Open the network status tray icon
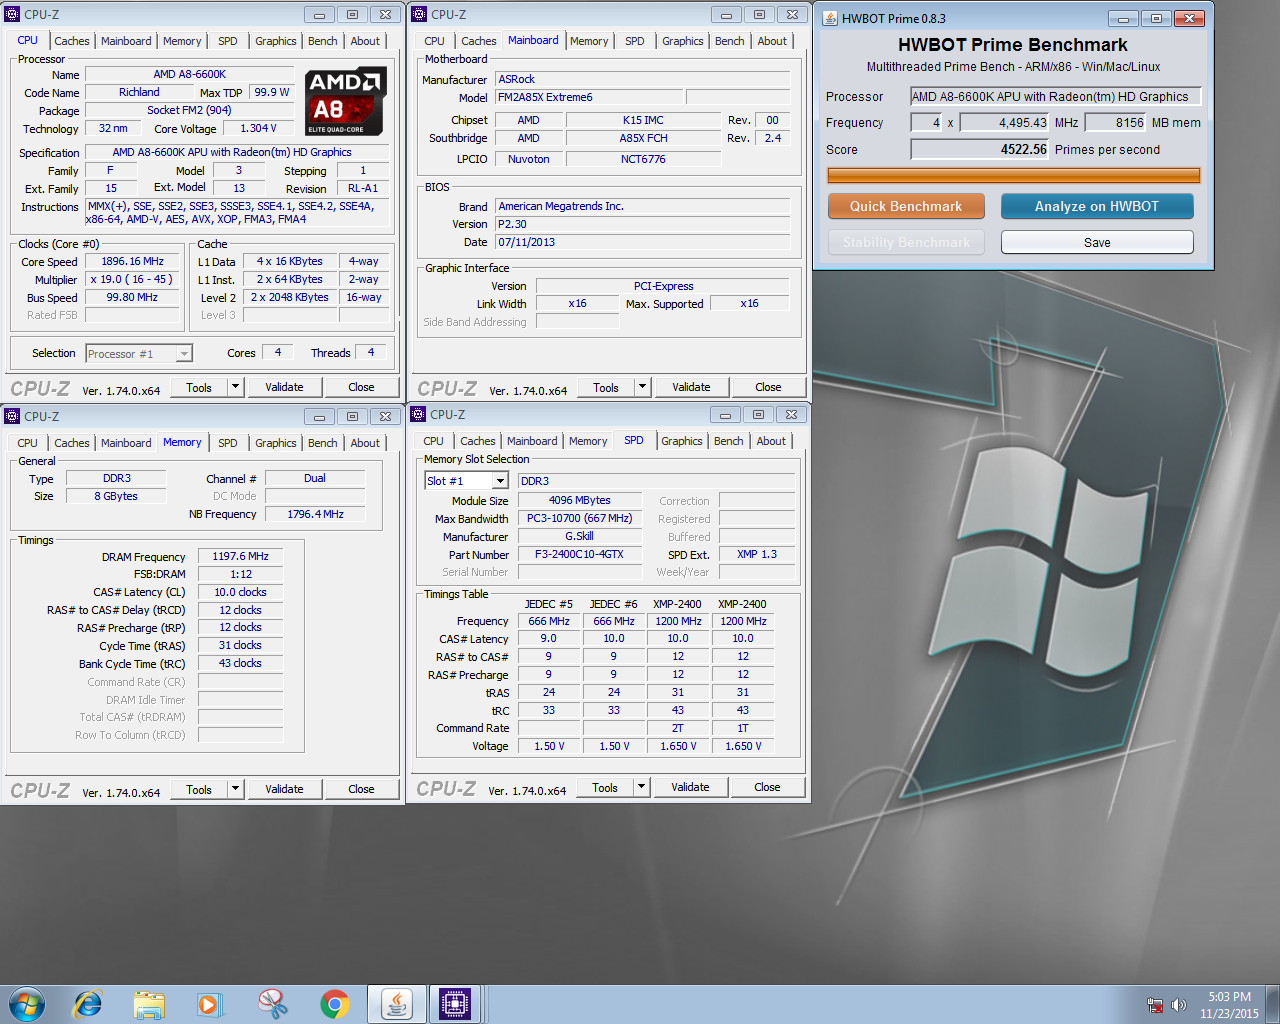The height and width of the screenshot is (1024, 1280). (x=1155, y=1005)
